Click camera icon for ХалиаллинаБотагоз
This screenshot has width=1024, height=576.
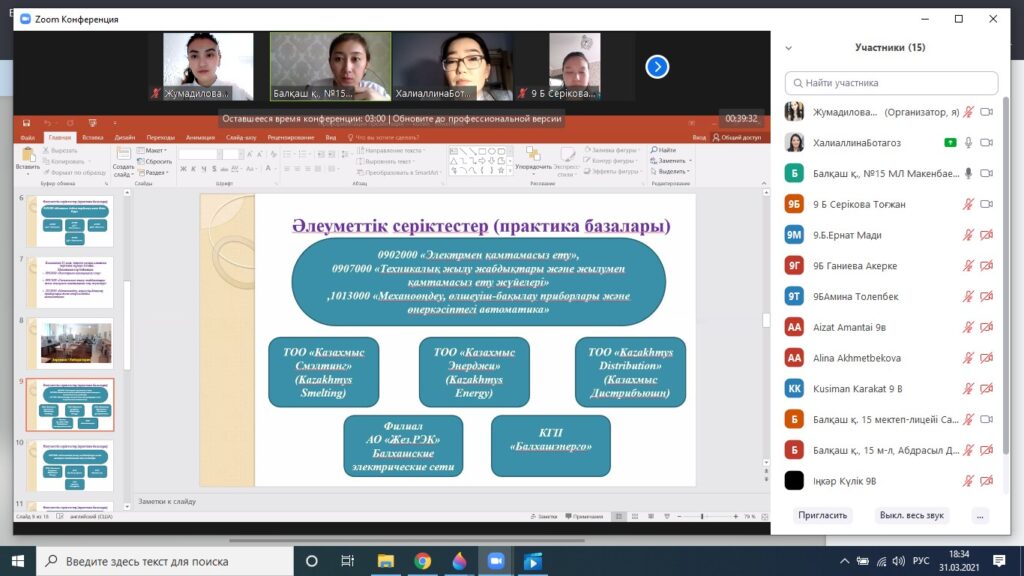[x=987, y=142]
